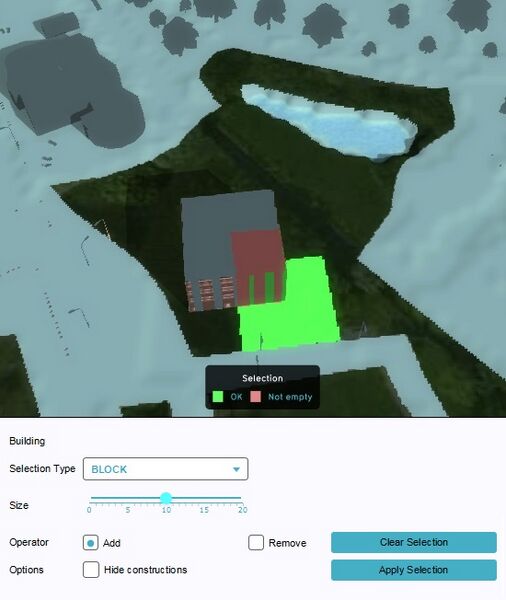Image resolution: width=506 pixels, height=600 pixels.
Task: Click the Clear Selection button
Action: [x=414, y=542]
